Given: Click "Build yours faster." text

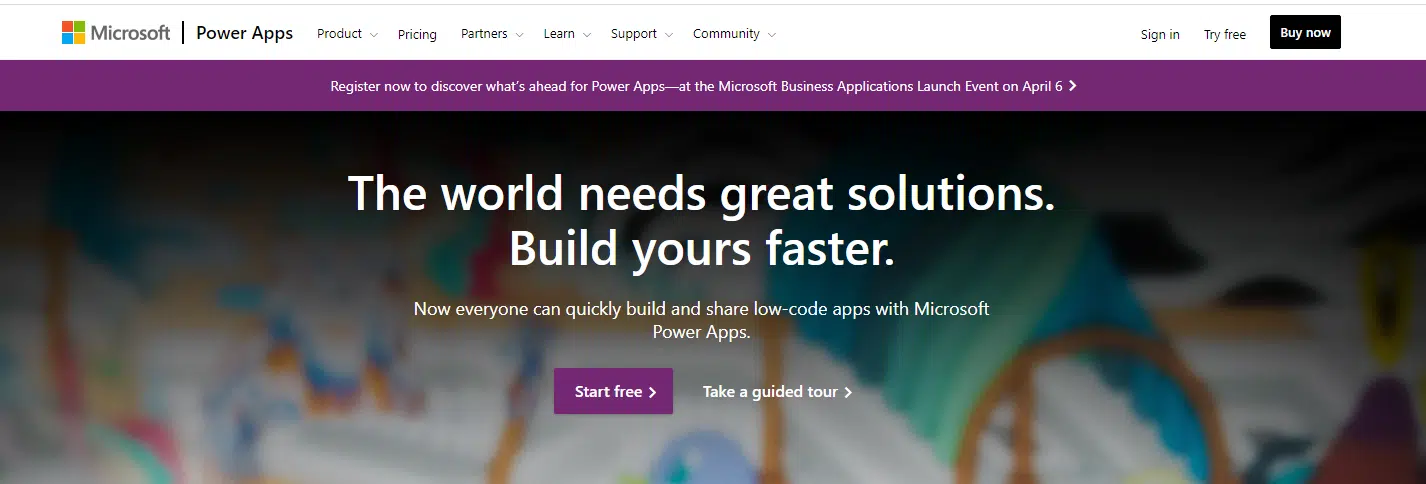Looking at the screenshot, I should (x=702, y=249).
